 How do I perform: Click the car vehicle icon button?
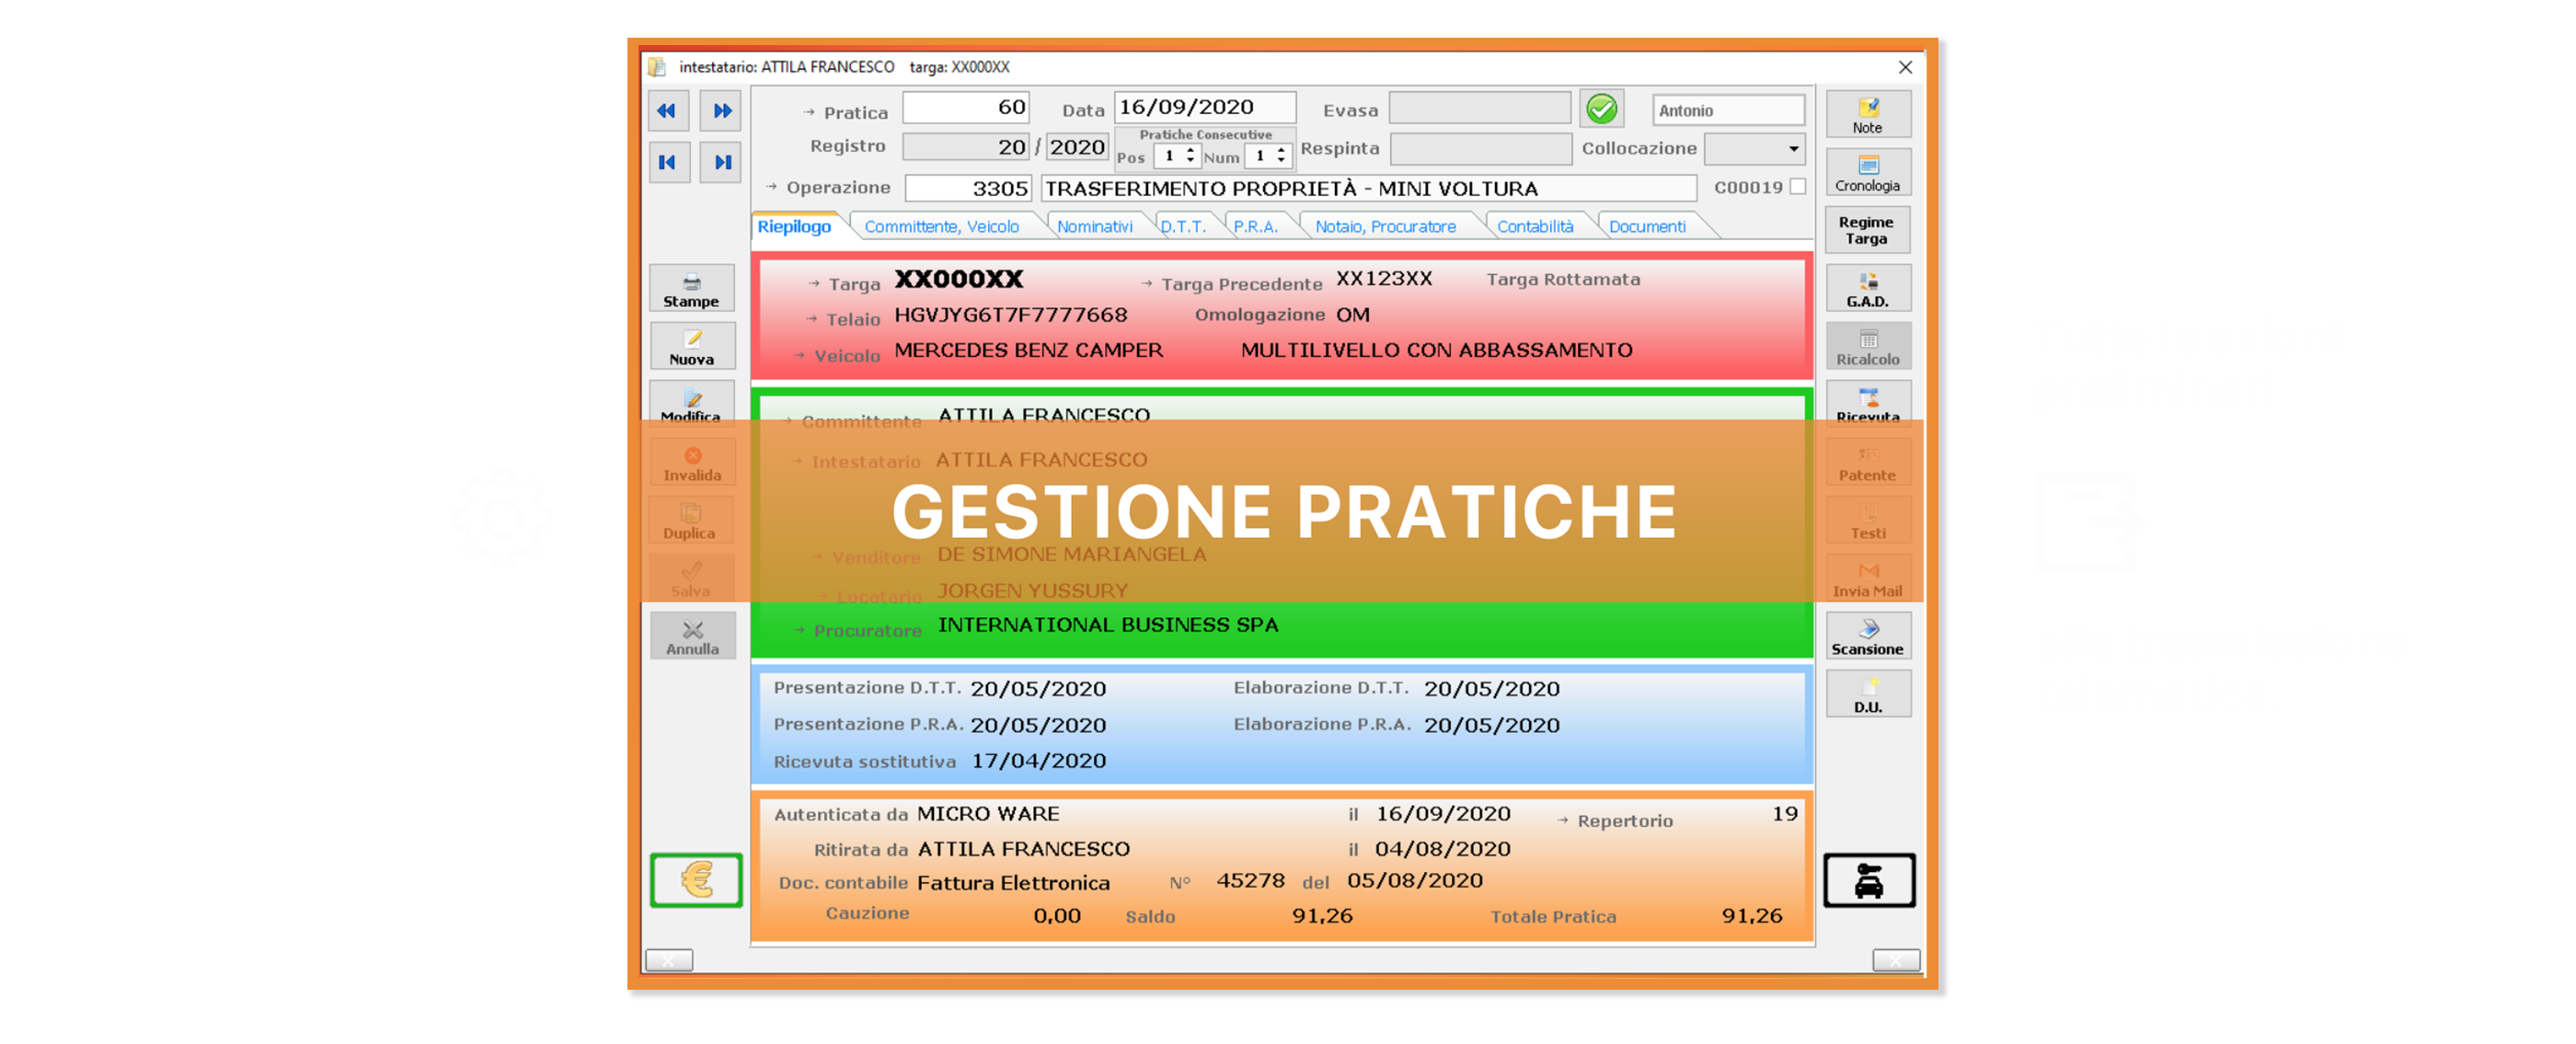click(x=1869, y=880)
